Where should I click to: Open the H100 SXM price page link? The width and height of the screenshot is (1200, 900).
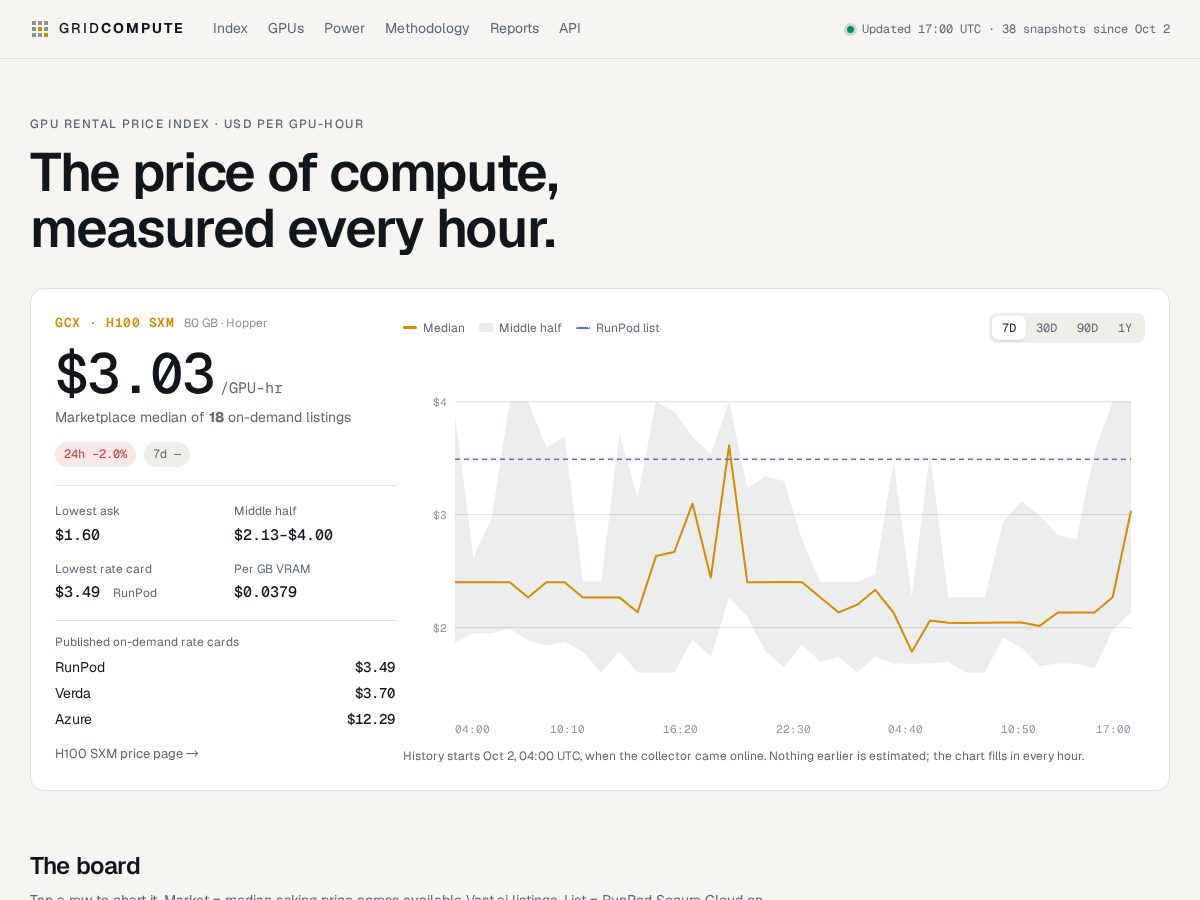click(127, 754)
